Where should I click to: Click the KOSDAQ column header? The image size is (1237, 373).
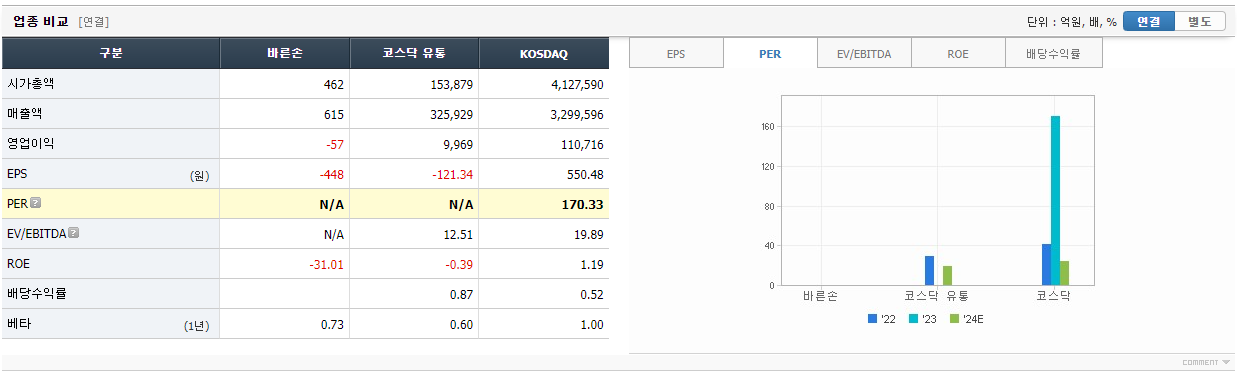pyautogui.click(x=544, y=53)
